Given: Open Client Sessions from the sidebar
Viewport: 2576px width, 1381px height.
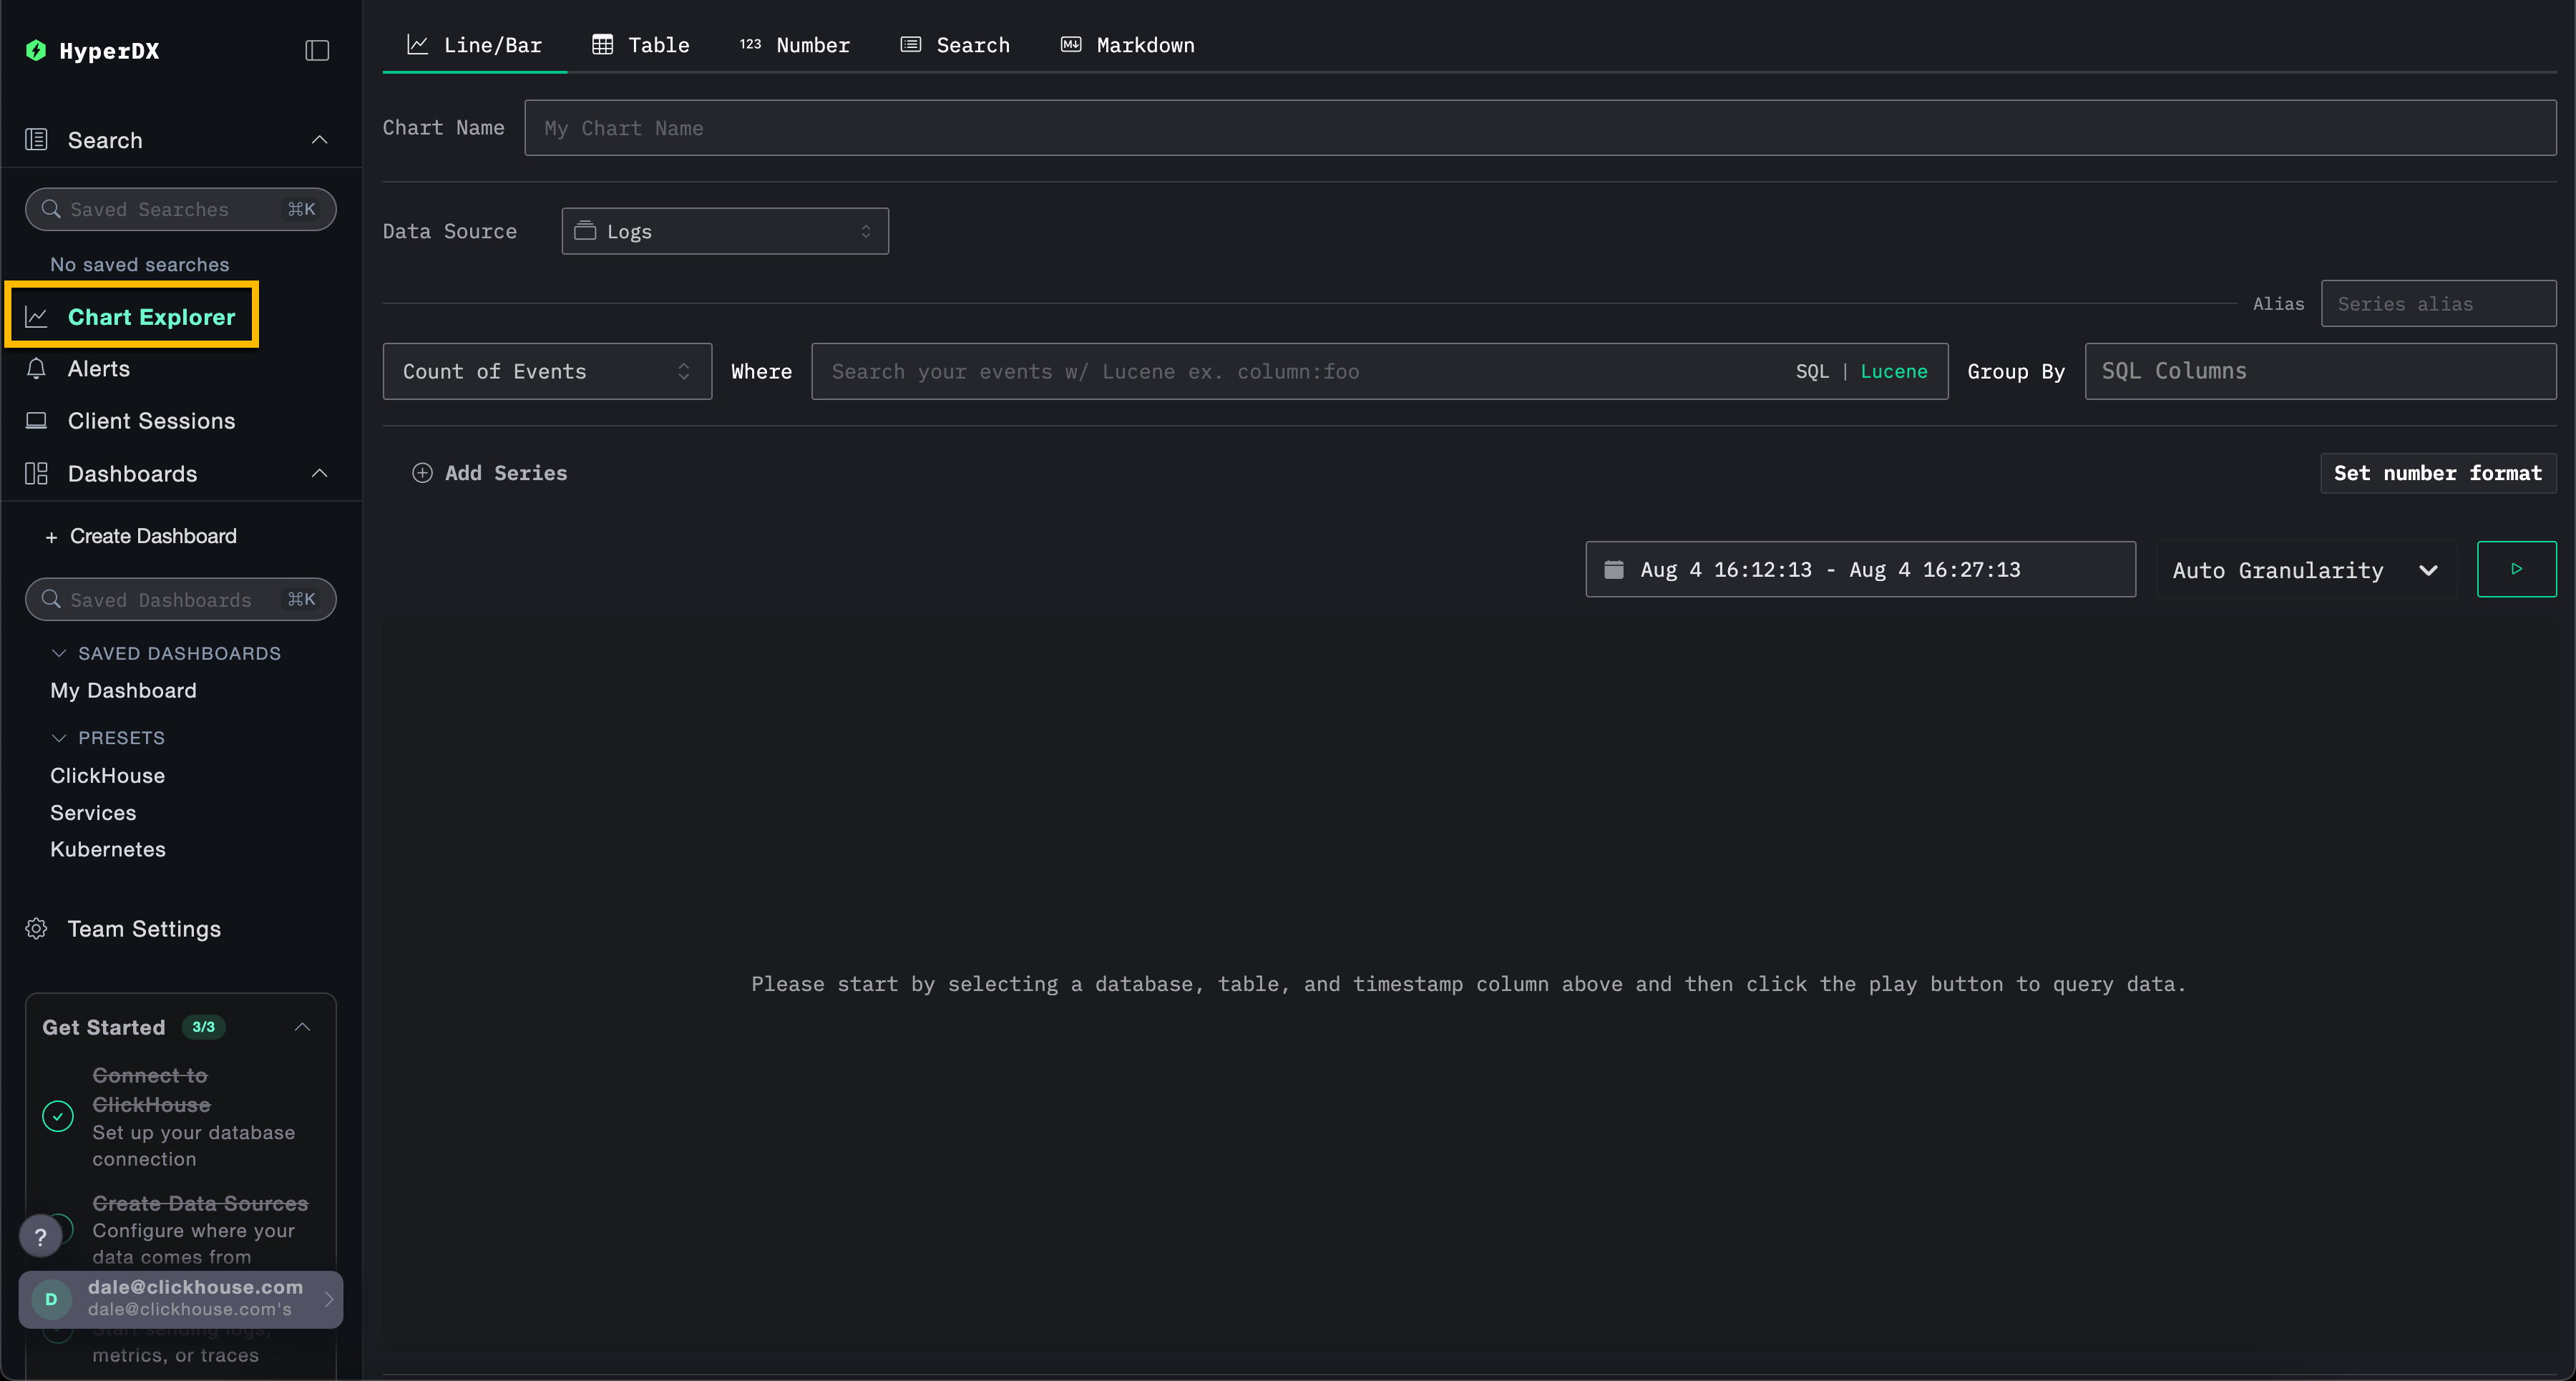Looking at the screenshot, I should pos(151,421).
